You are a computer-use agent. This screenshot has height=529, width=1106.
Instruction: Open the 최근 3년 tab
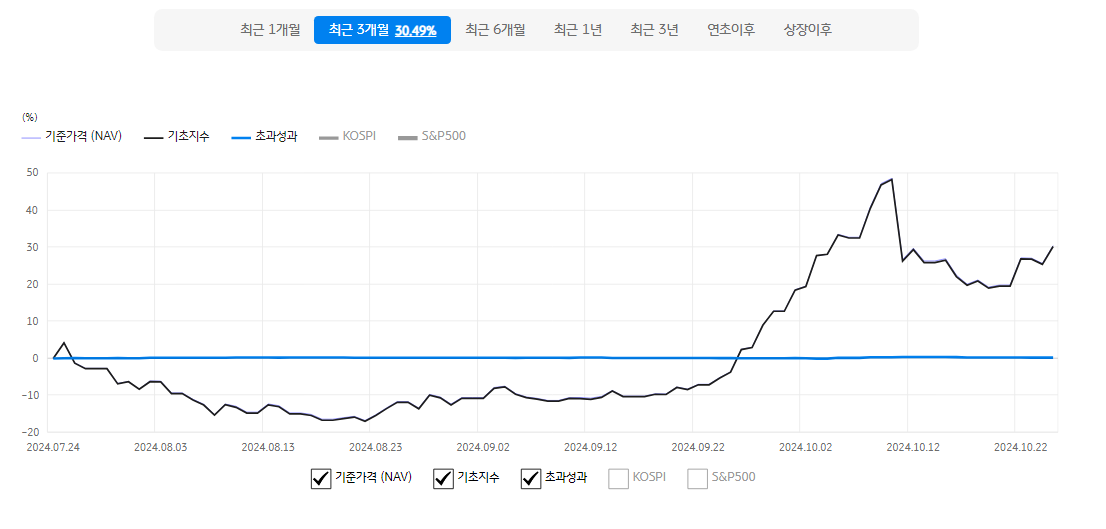(x=655, y=30)
